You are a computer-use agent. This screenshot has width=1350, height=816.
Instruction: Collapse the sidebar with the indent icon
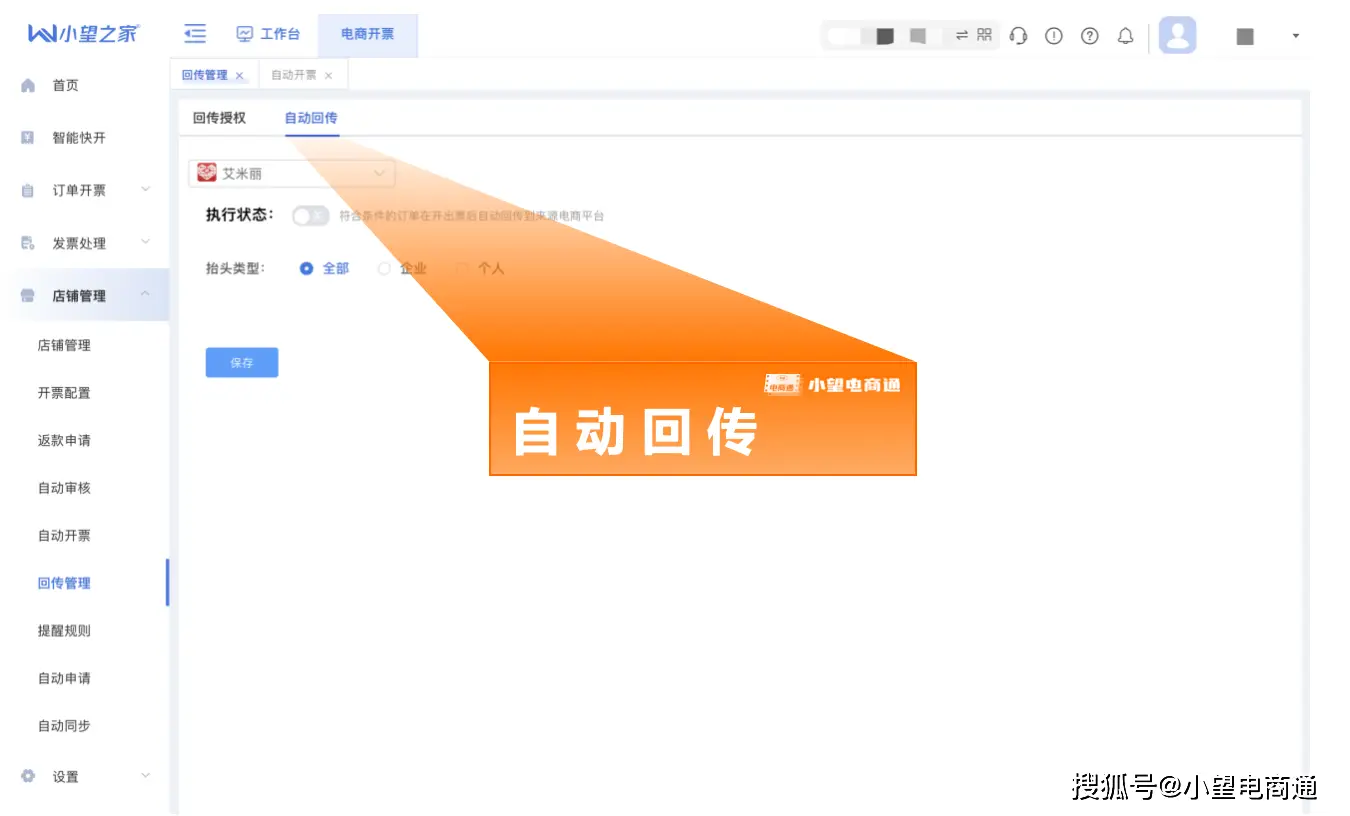tap(194, 33)
